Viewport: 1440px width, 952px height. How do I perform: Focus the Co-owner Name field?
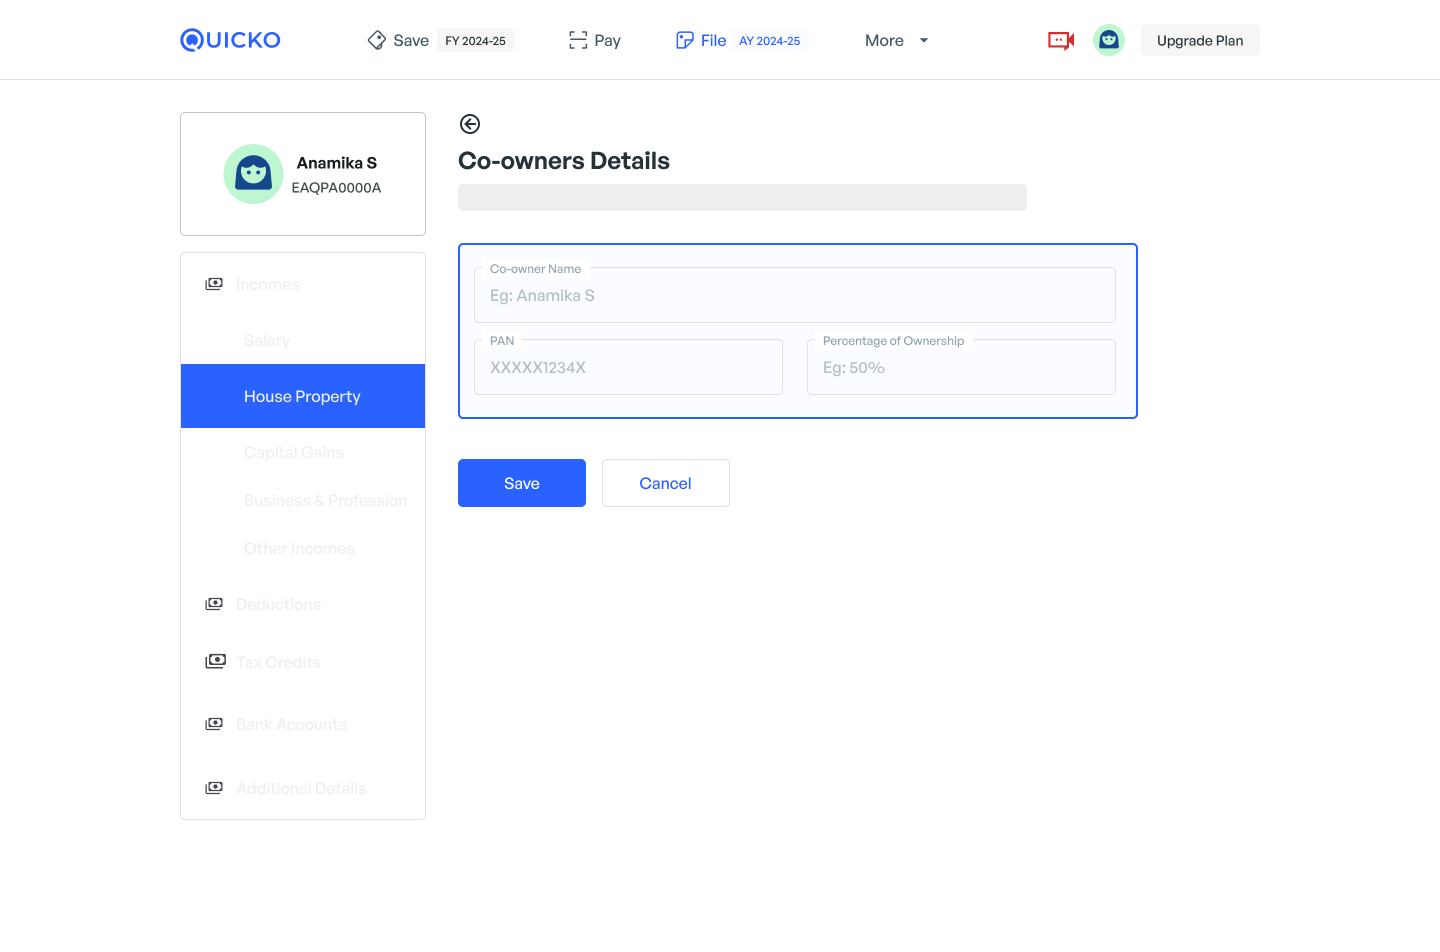coord(794,296)
